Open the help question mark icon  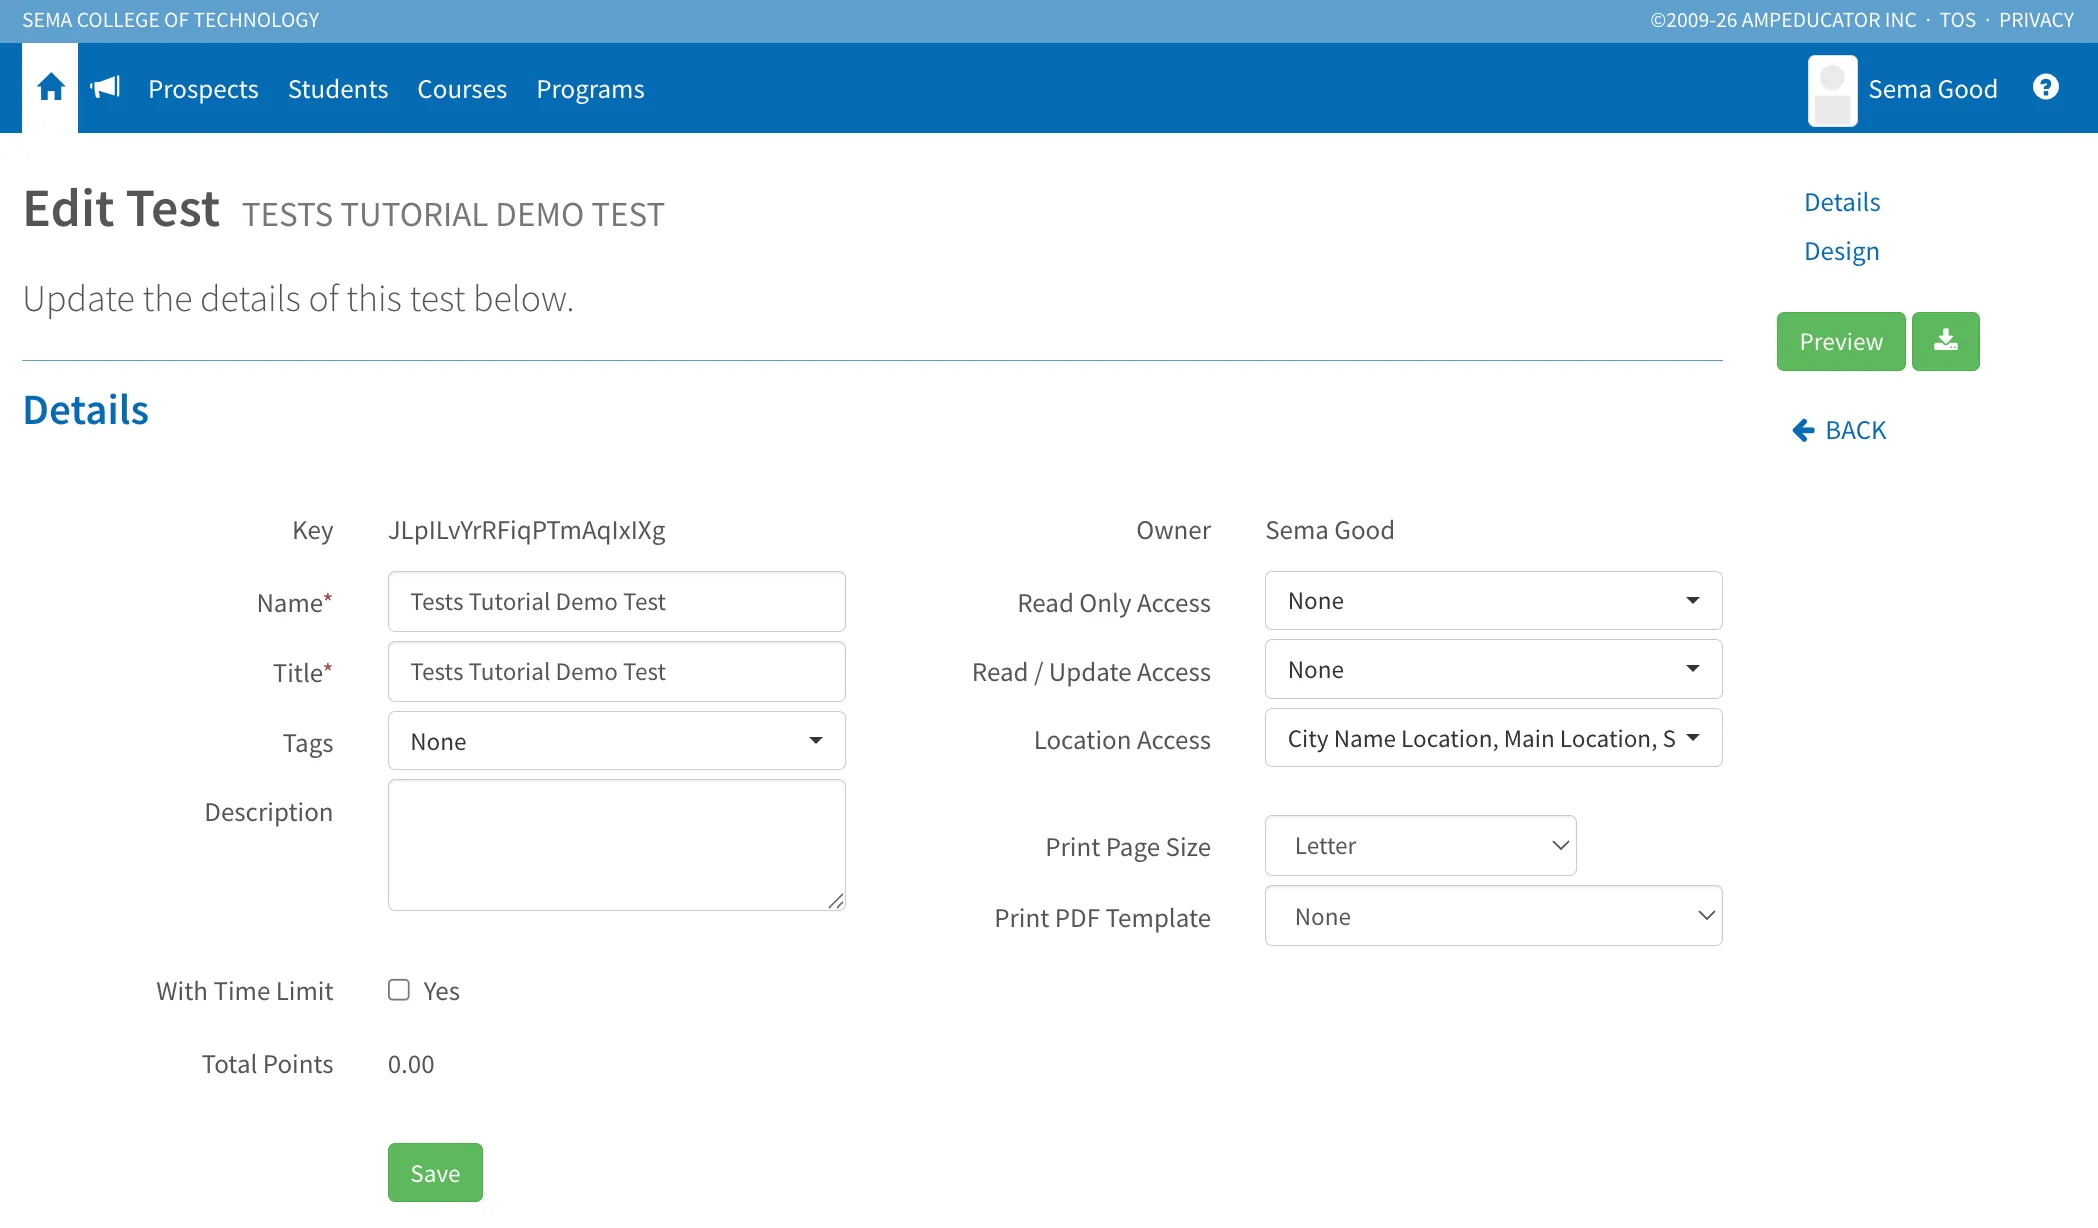[x=2046, y=88]
